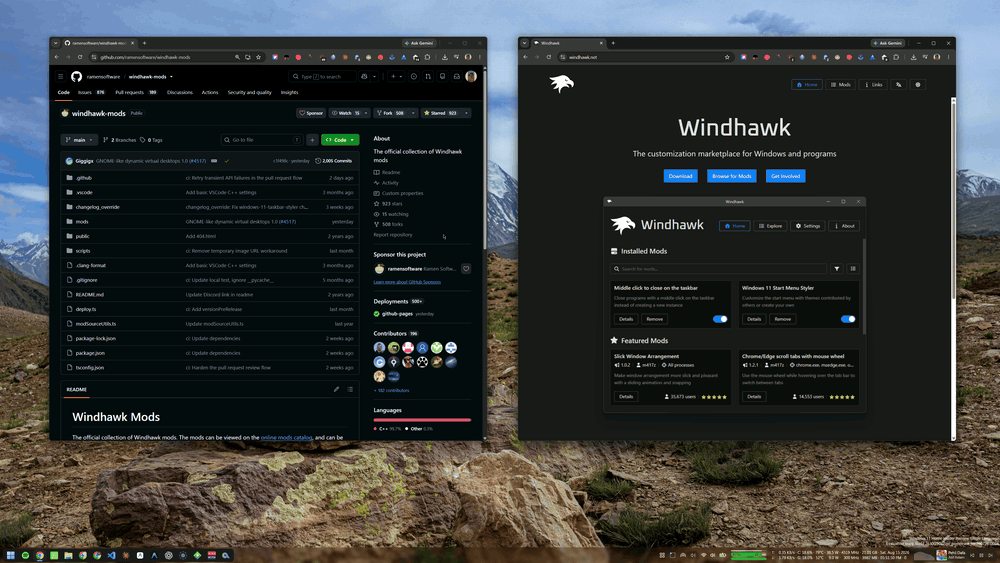This screenshot has height=563, width=1000.
Task: Toggle Windows 11 Start Menu Styler mod
Action: pyautogui.click(x=848, y=319)
